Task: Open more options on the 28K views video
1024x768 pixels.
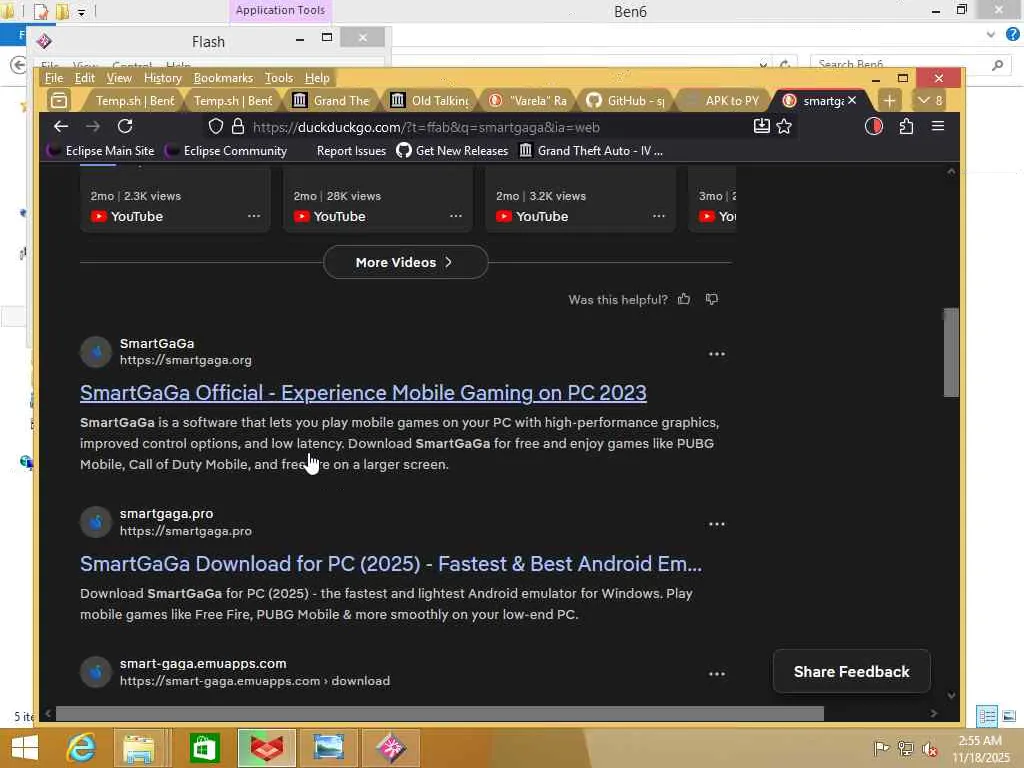Action: (456, 216)
